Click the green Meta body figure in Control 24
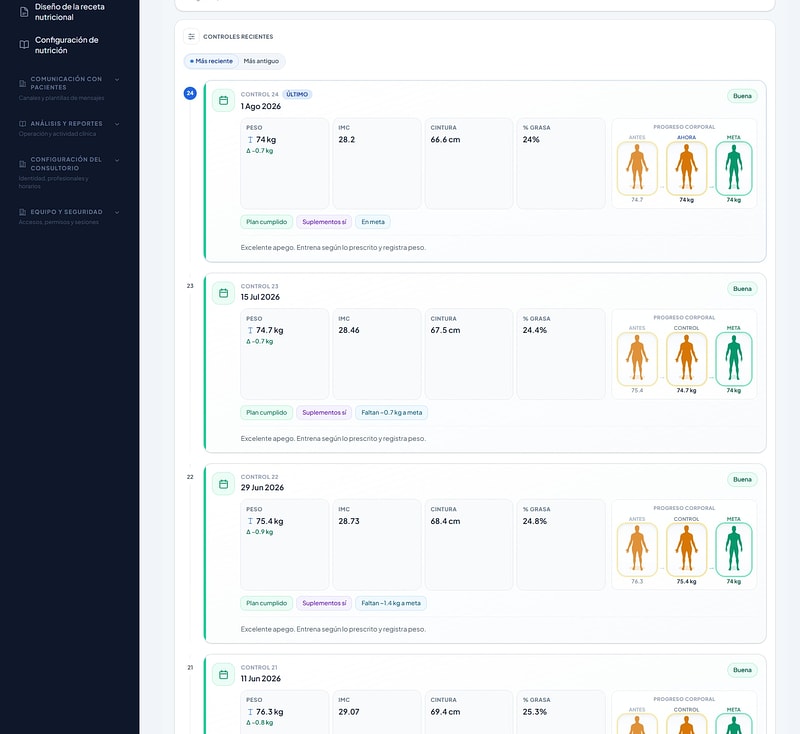The height and width of the screenshot is (734, 800). [734, 168]
